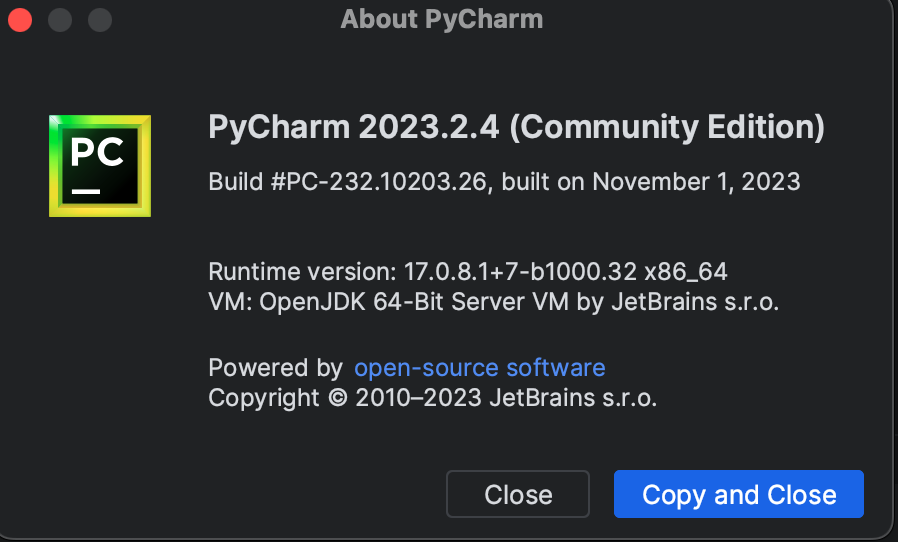
Task: Click the About PyCharm title bar text
Action: [441, 19]
